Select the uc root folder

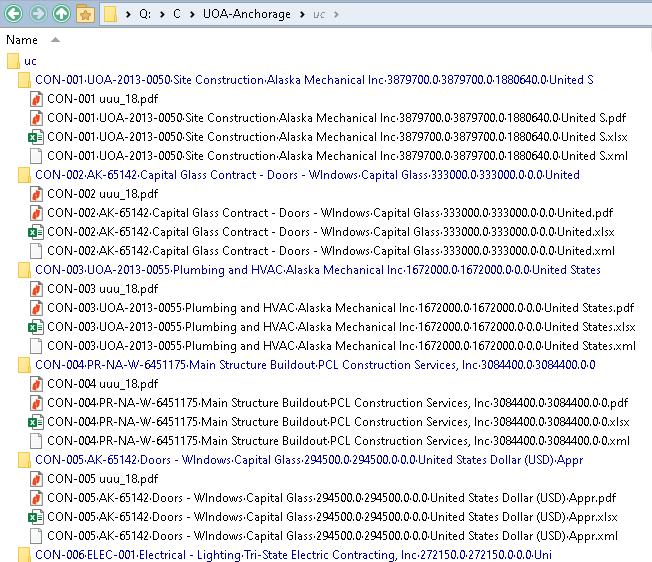tap(30, 61)
